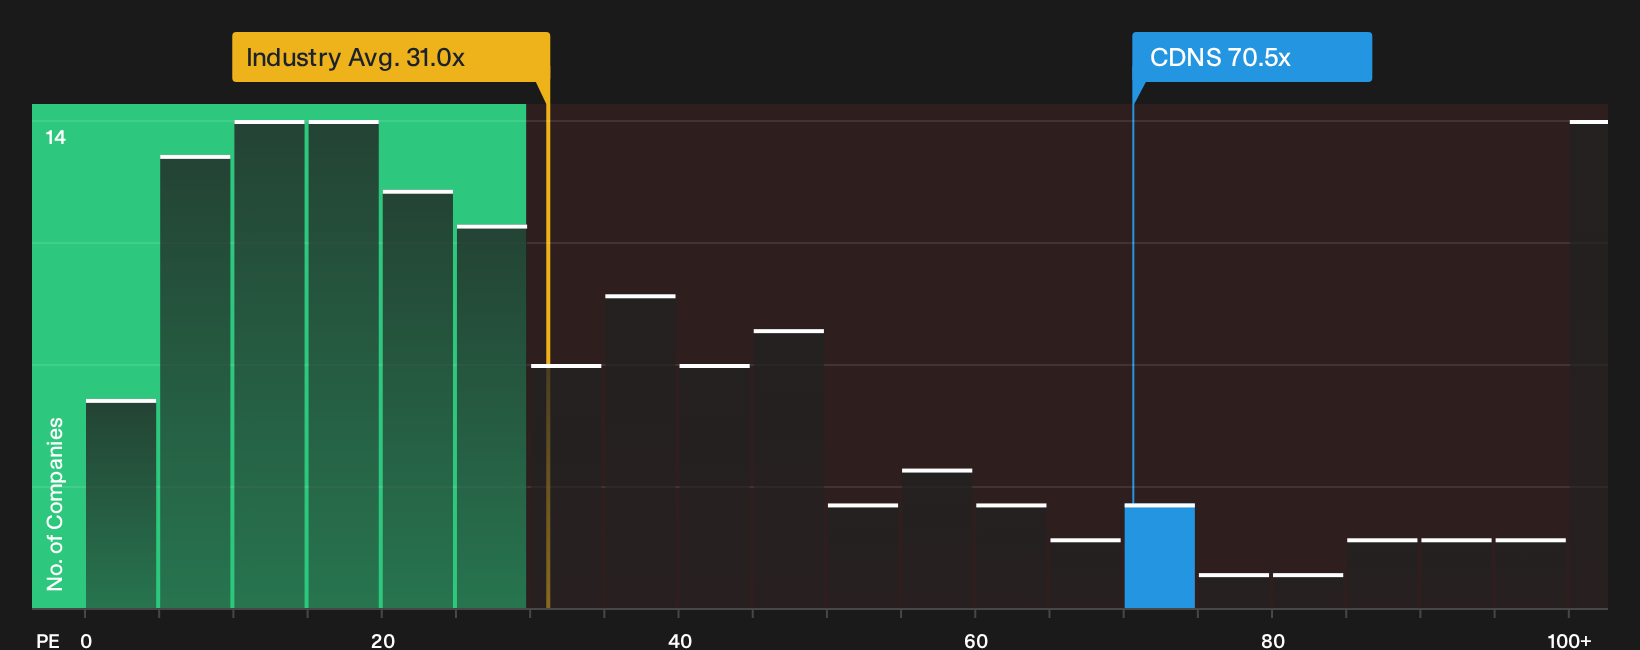Click the 60 tick label on PE axis
This screenshot has height=650, width=1640.
[x=976, y=640]
